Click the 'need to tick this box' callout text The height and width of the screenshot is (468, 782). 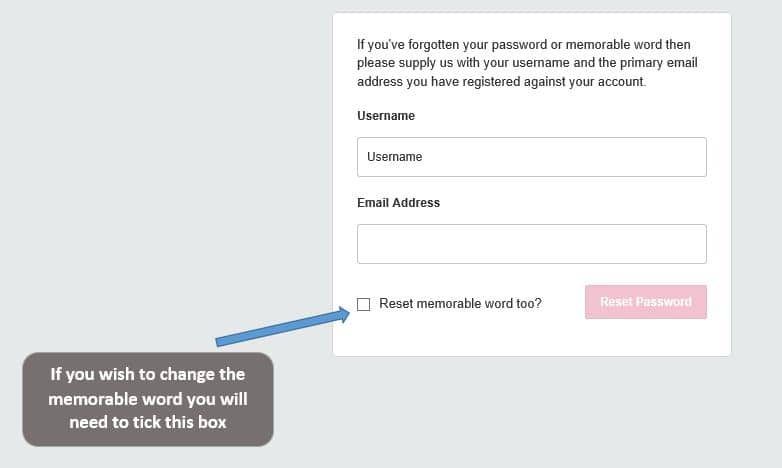coord(147,422)
